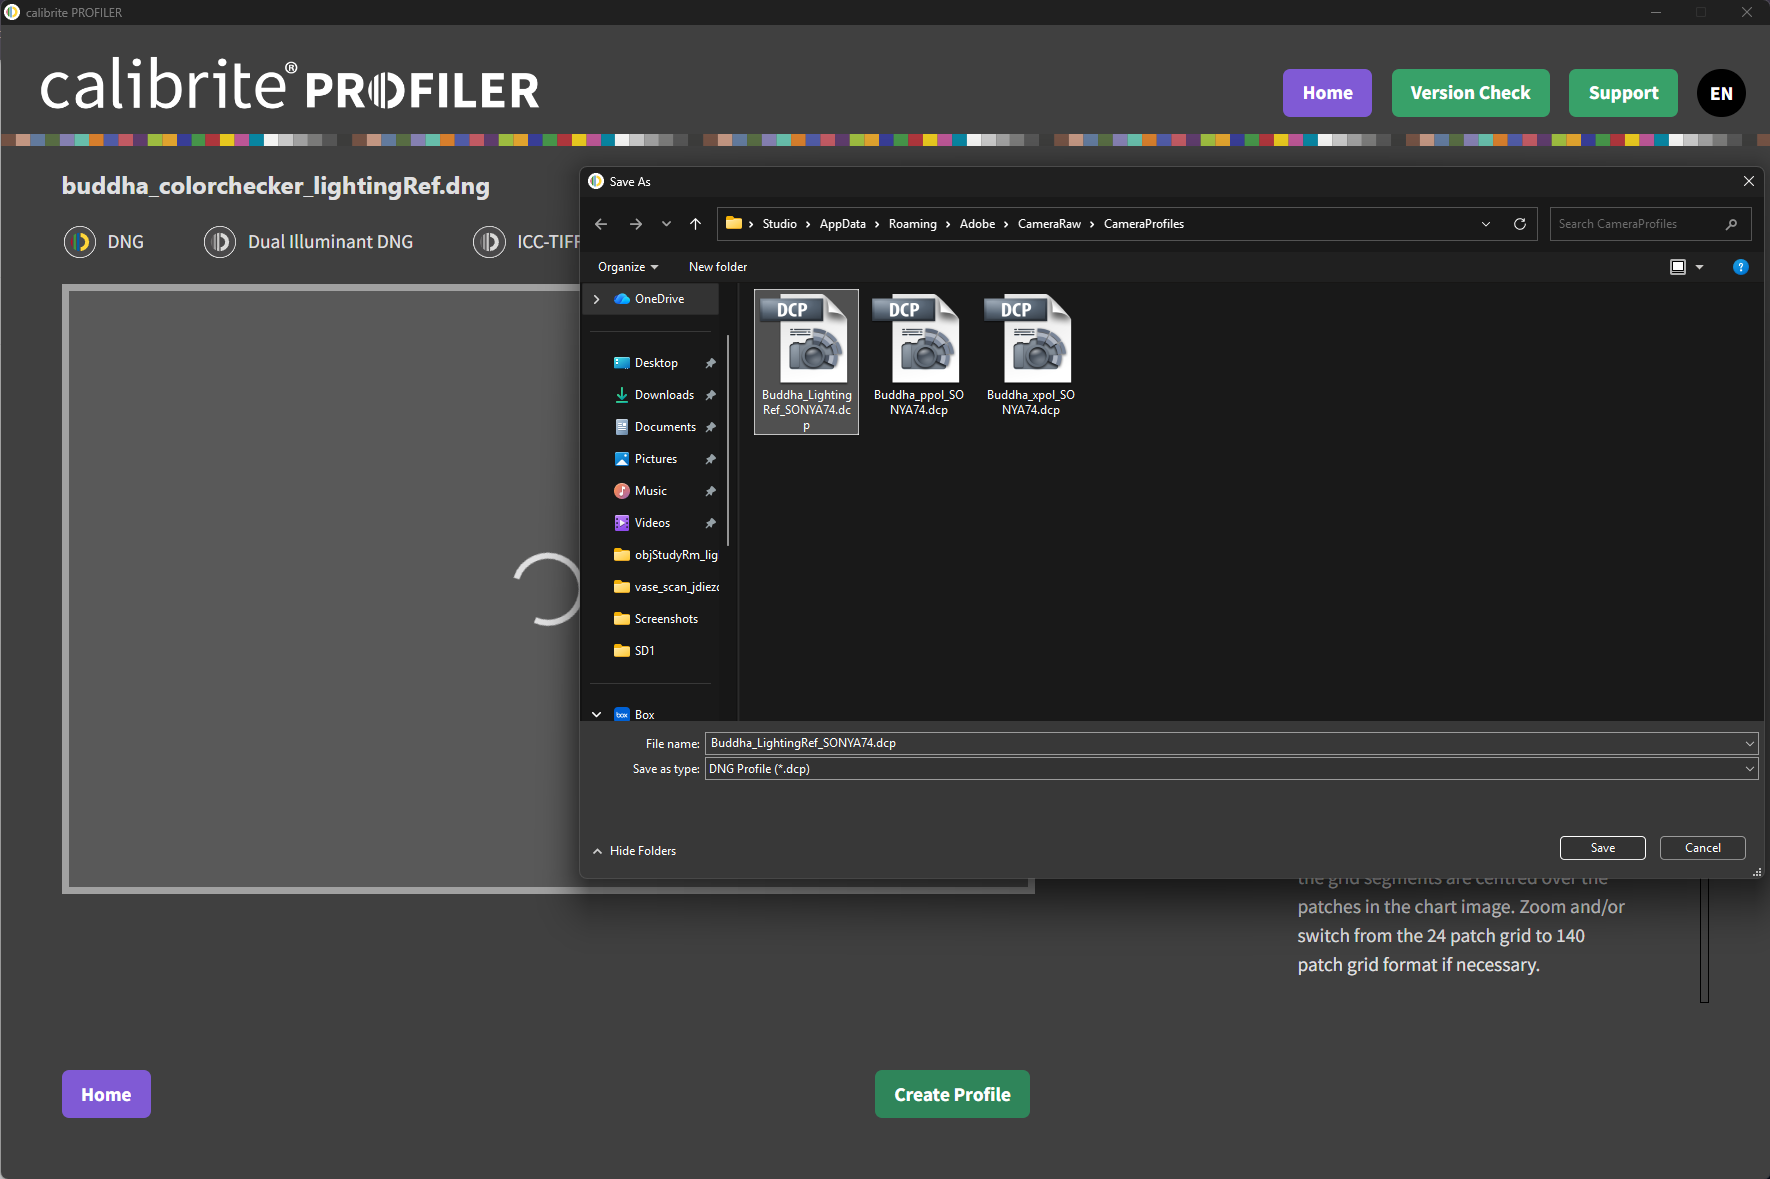Open the SD1 folder
The width and height of the screenshot is (1770, 1179).
(644, 651)
